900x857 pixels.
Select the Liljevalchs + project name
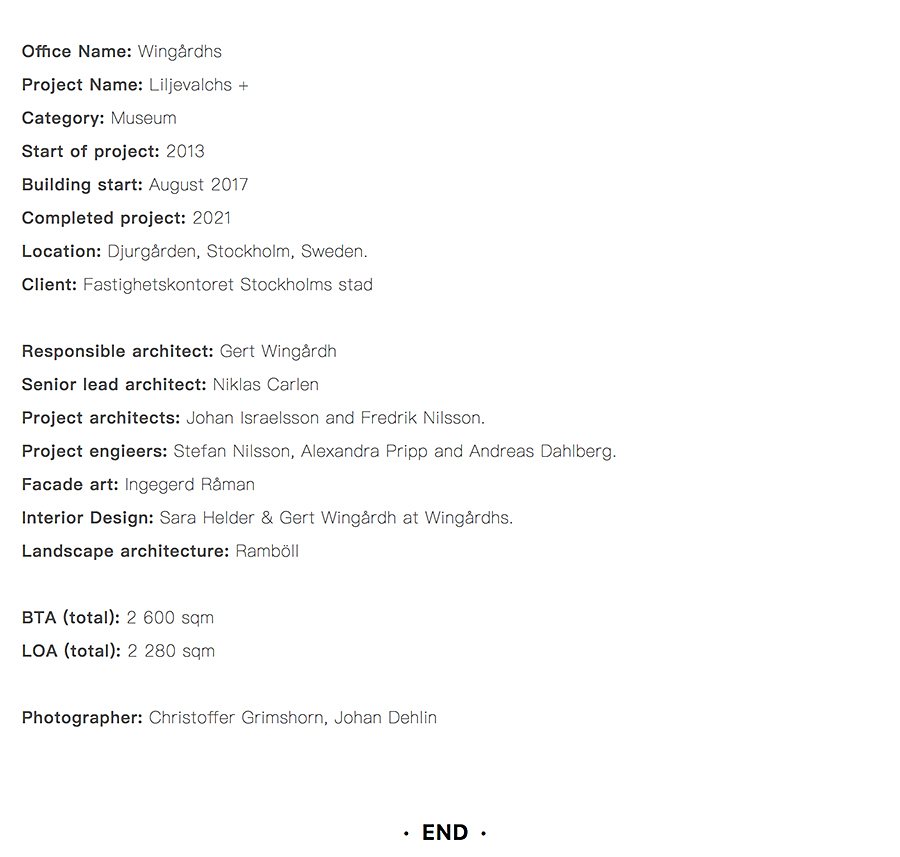199,85
